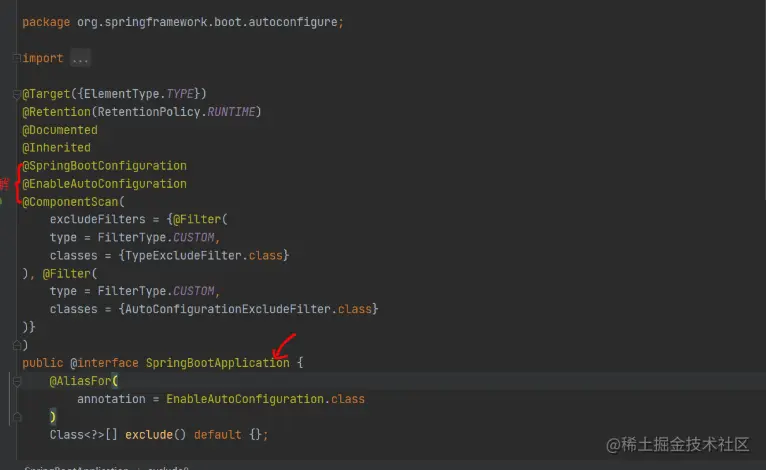This screenshot has height=470, width=766.
Task: Click the fold-end marker above public @interface
Action: [16, 345]
